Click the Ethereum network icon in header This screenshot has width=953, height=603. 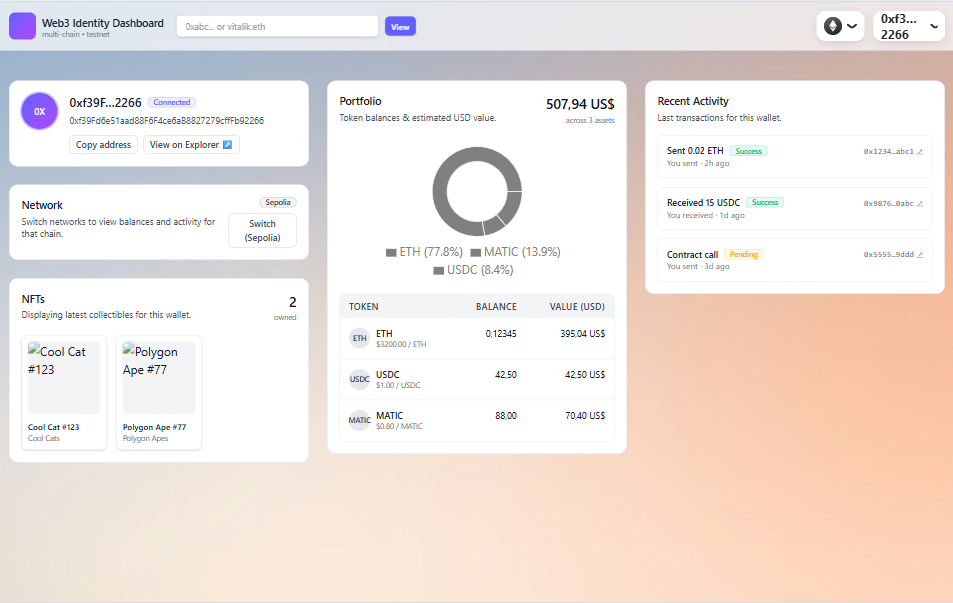(834, 25)
